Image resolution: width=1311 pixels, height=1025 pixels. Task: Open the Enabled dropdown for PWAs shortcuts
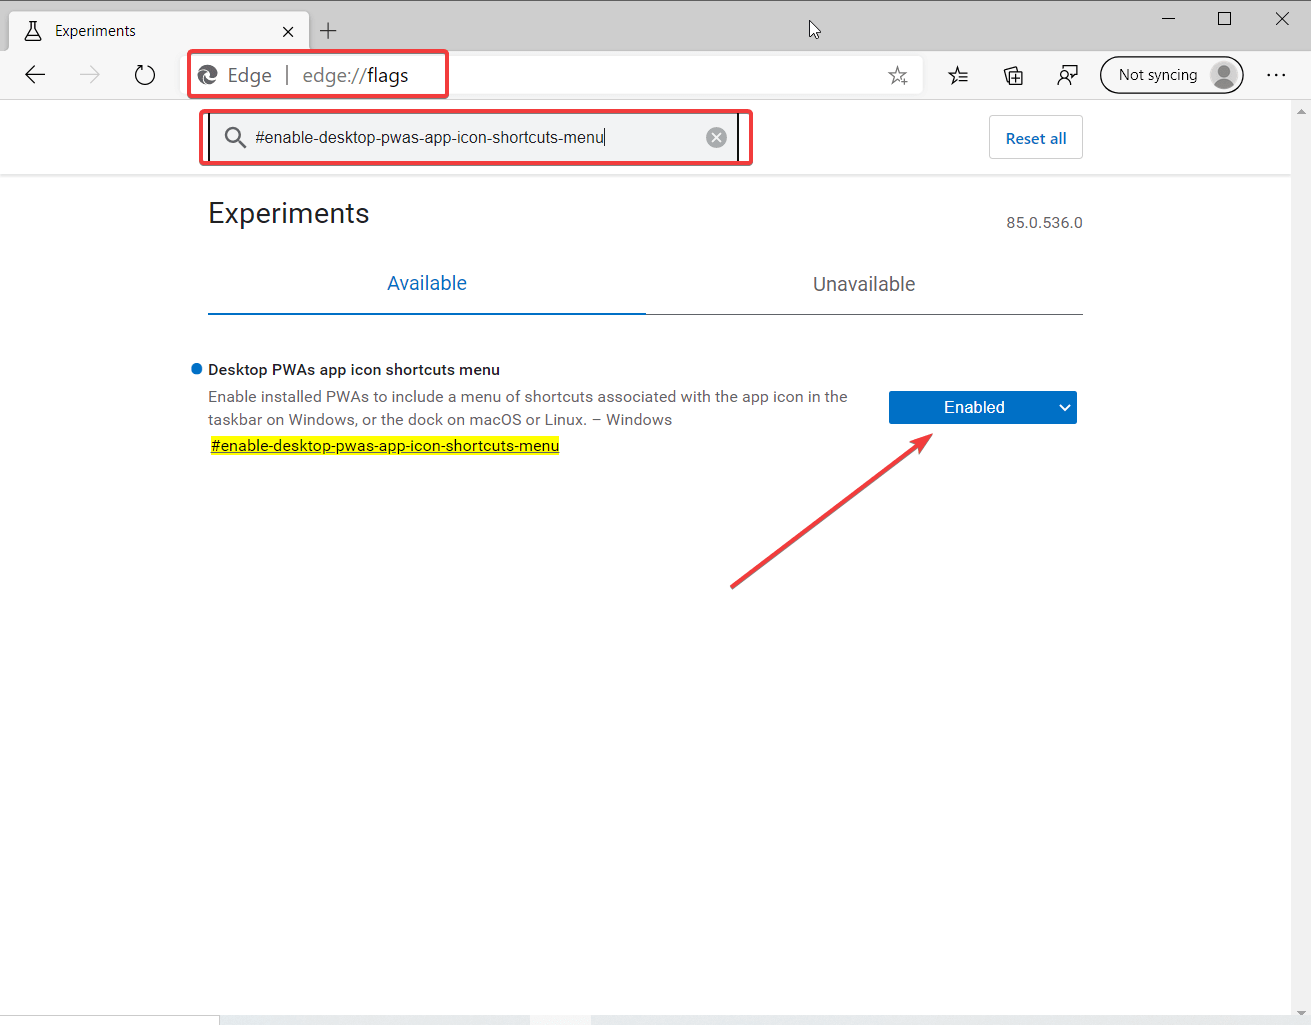click(x=983, y=407)
